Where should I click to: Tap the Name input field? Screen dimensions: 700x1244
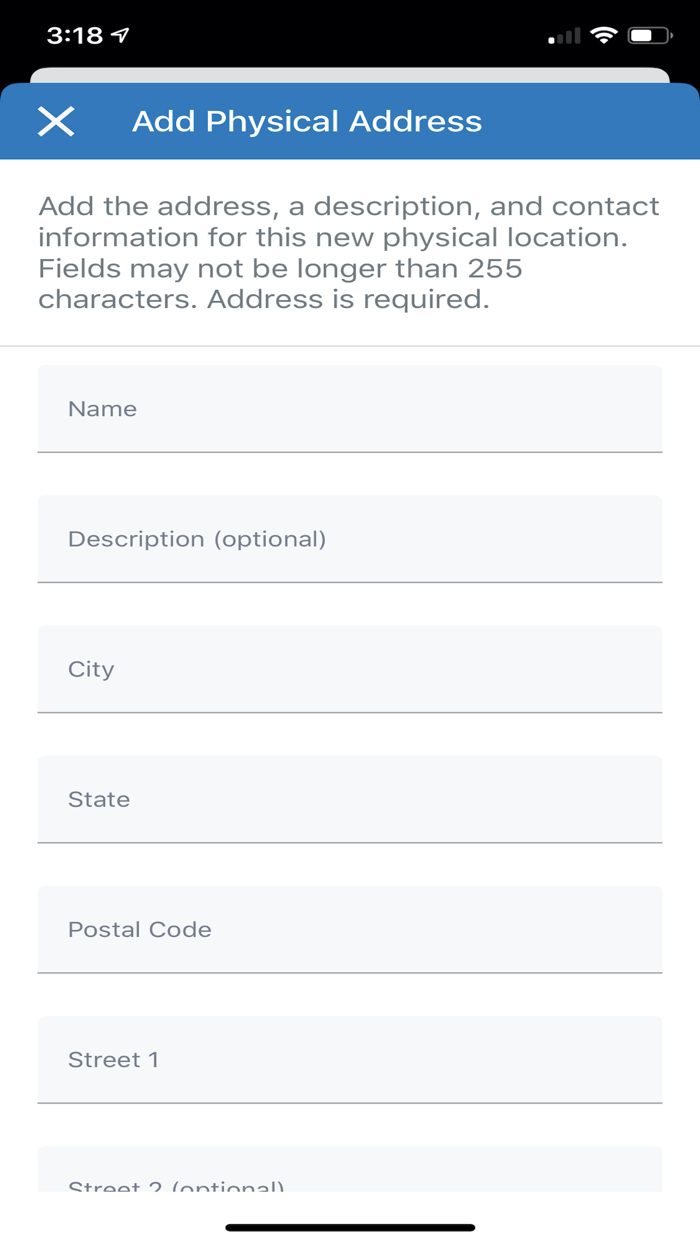pos(350,409)
